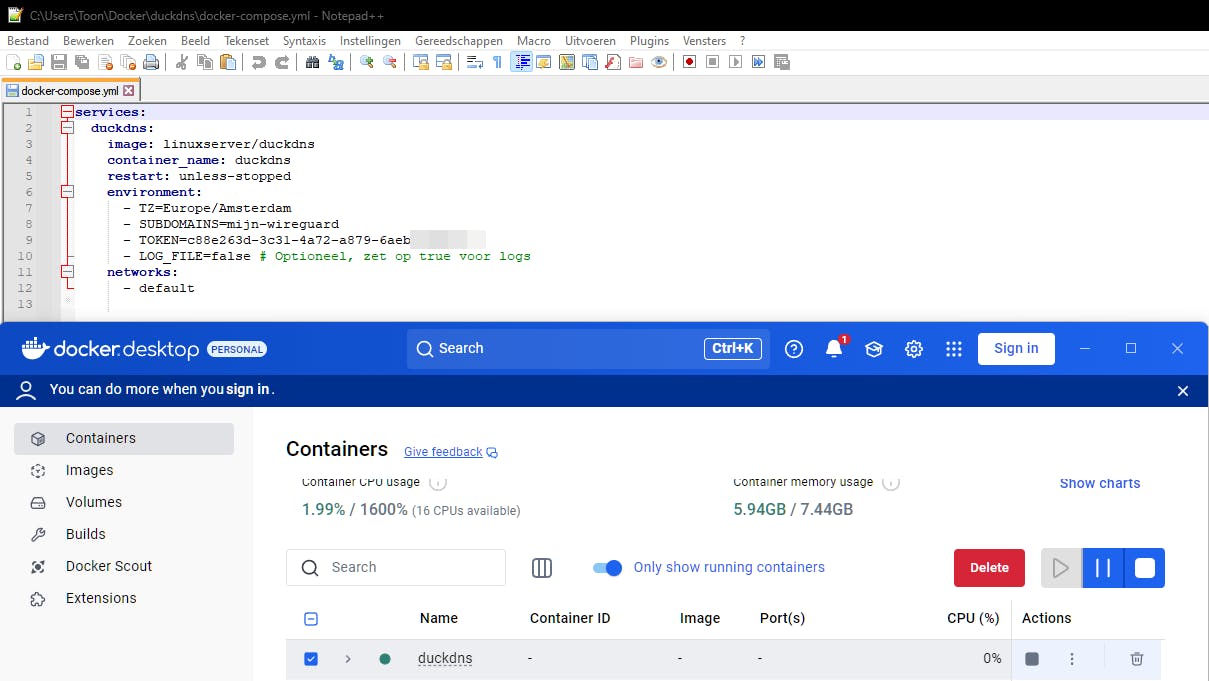Open the Instellingen menu
This screenshot has width=1209, height=681.
click(x=370, y=41)
